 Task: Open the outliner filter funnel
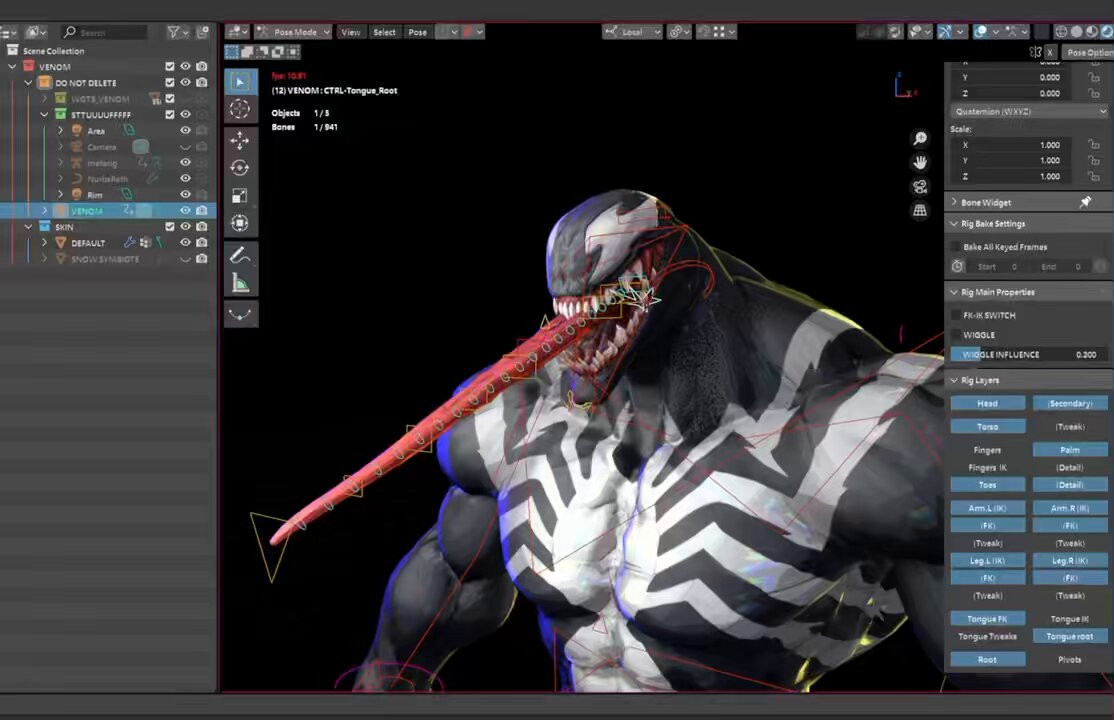coord(173,32)
